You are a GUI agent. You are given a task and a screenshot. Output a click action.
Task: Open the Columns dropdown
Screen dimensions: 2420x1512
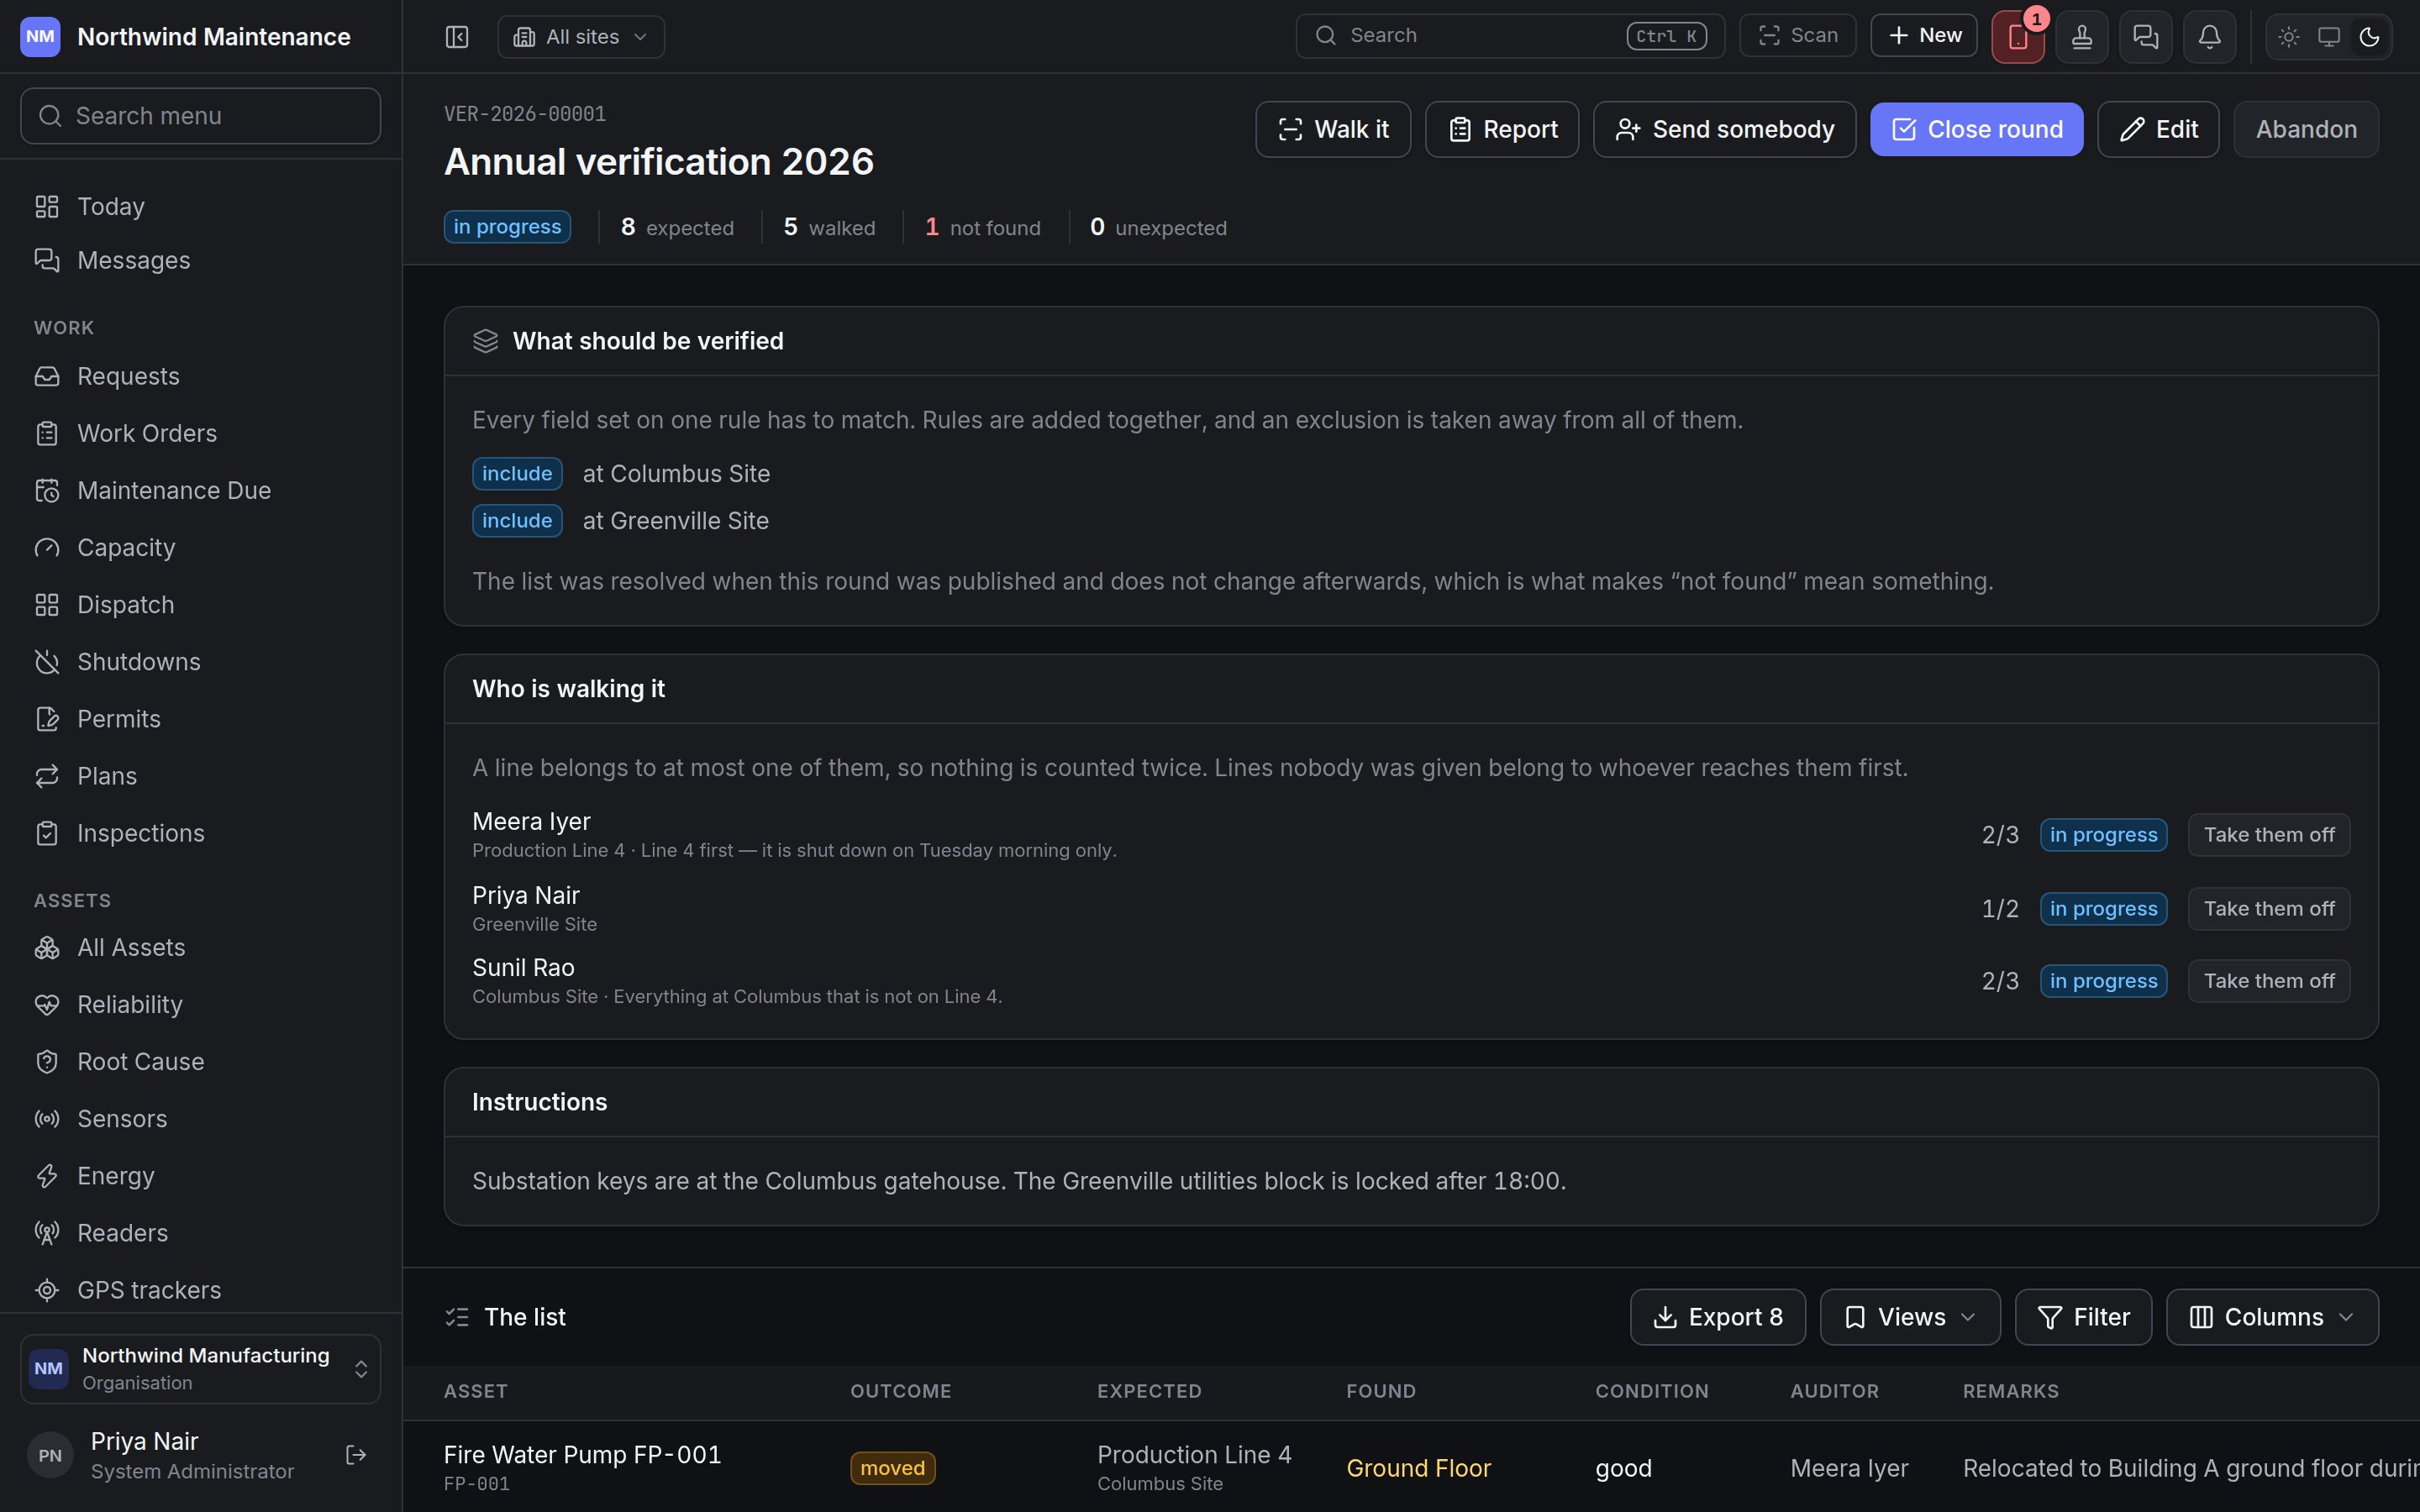(2272, 1317)
